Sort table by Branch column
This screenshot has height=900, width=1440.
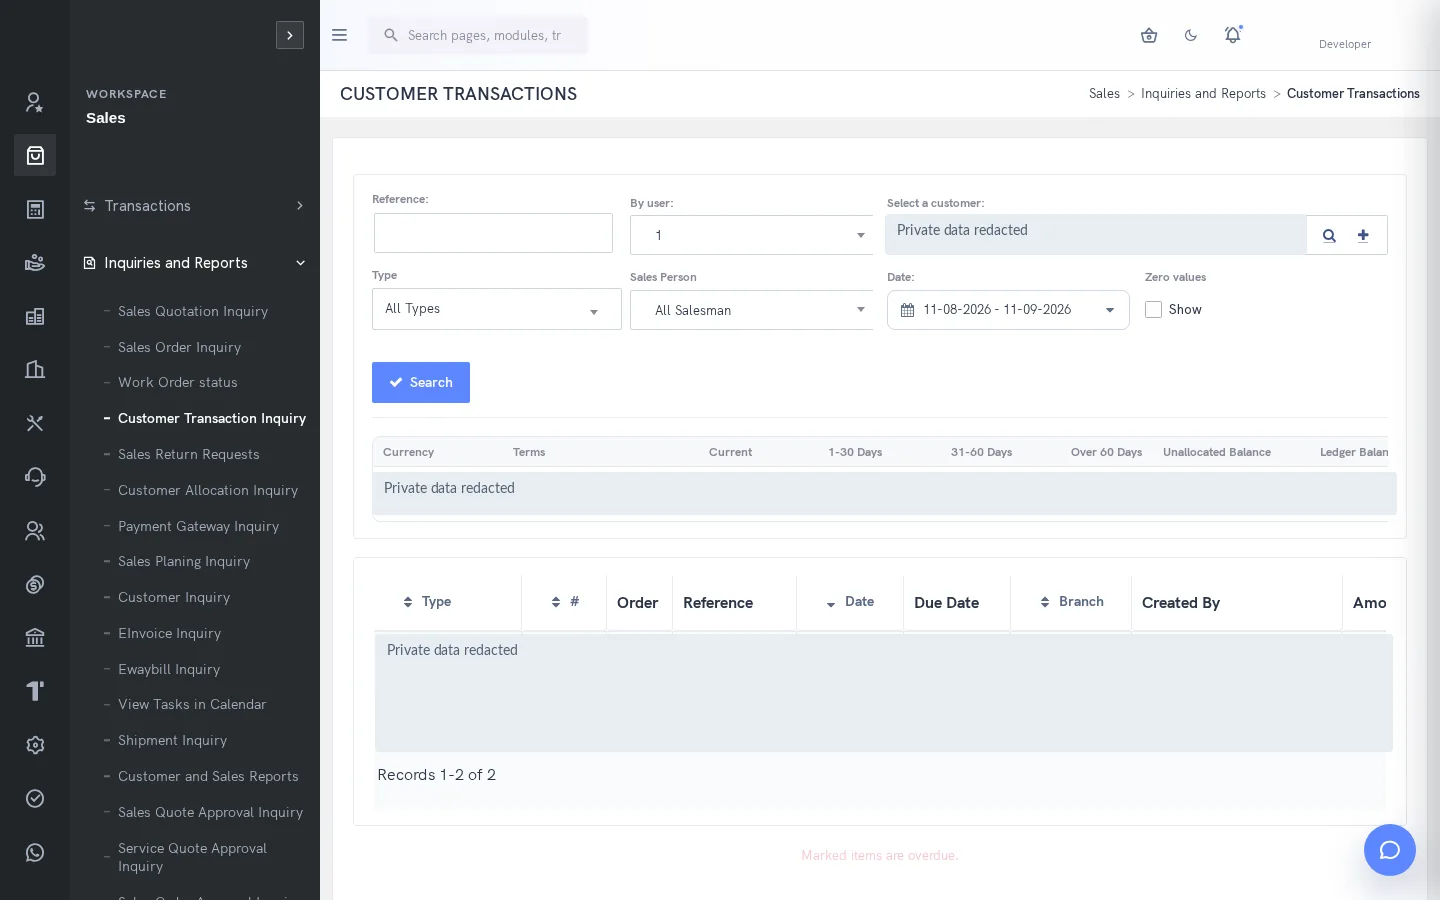tap(1072, 602)
